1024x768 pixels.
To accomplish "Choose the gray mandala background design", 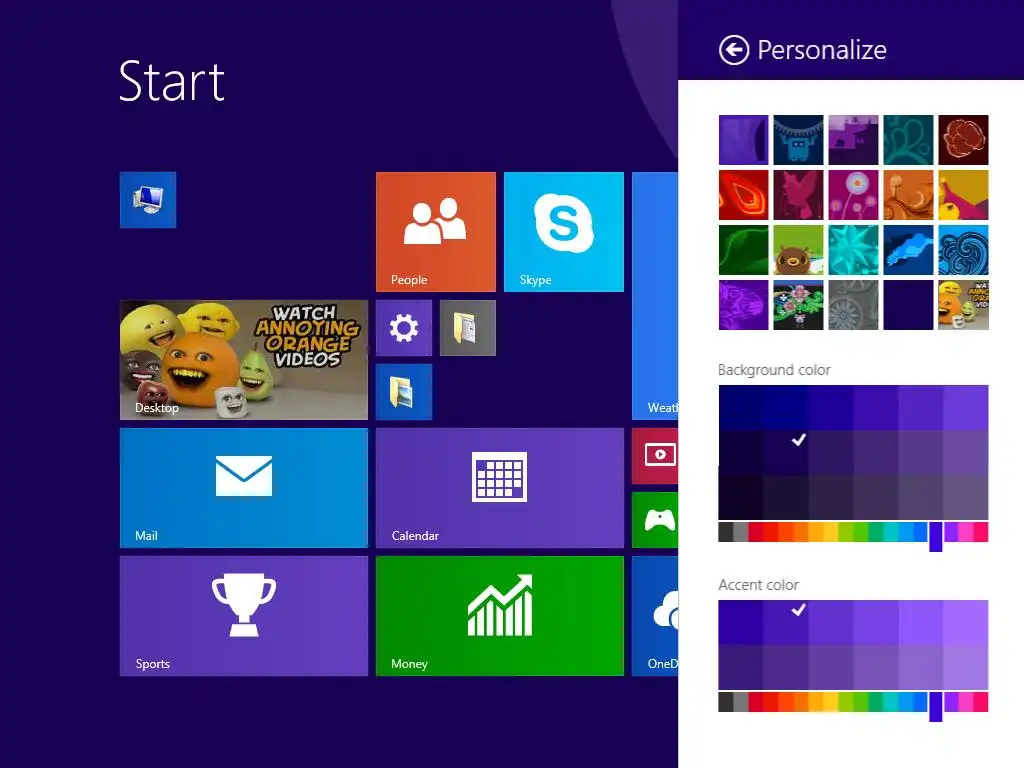I will (853, 305).
